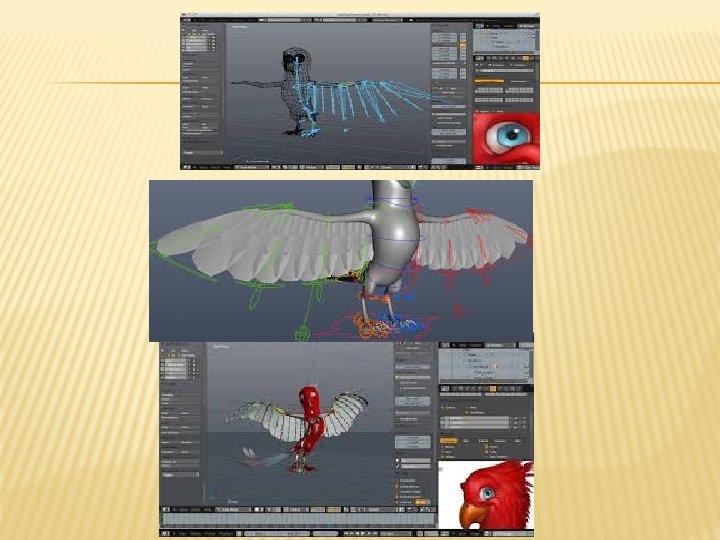Open the editor type menu in bottom timeline header
The width and height of the screenshot is (720, 540).
click(166, 534)
